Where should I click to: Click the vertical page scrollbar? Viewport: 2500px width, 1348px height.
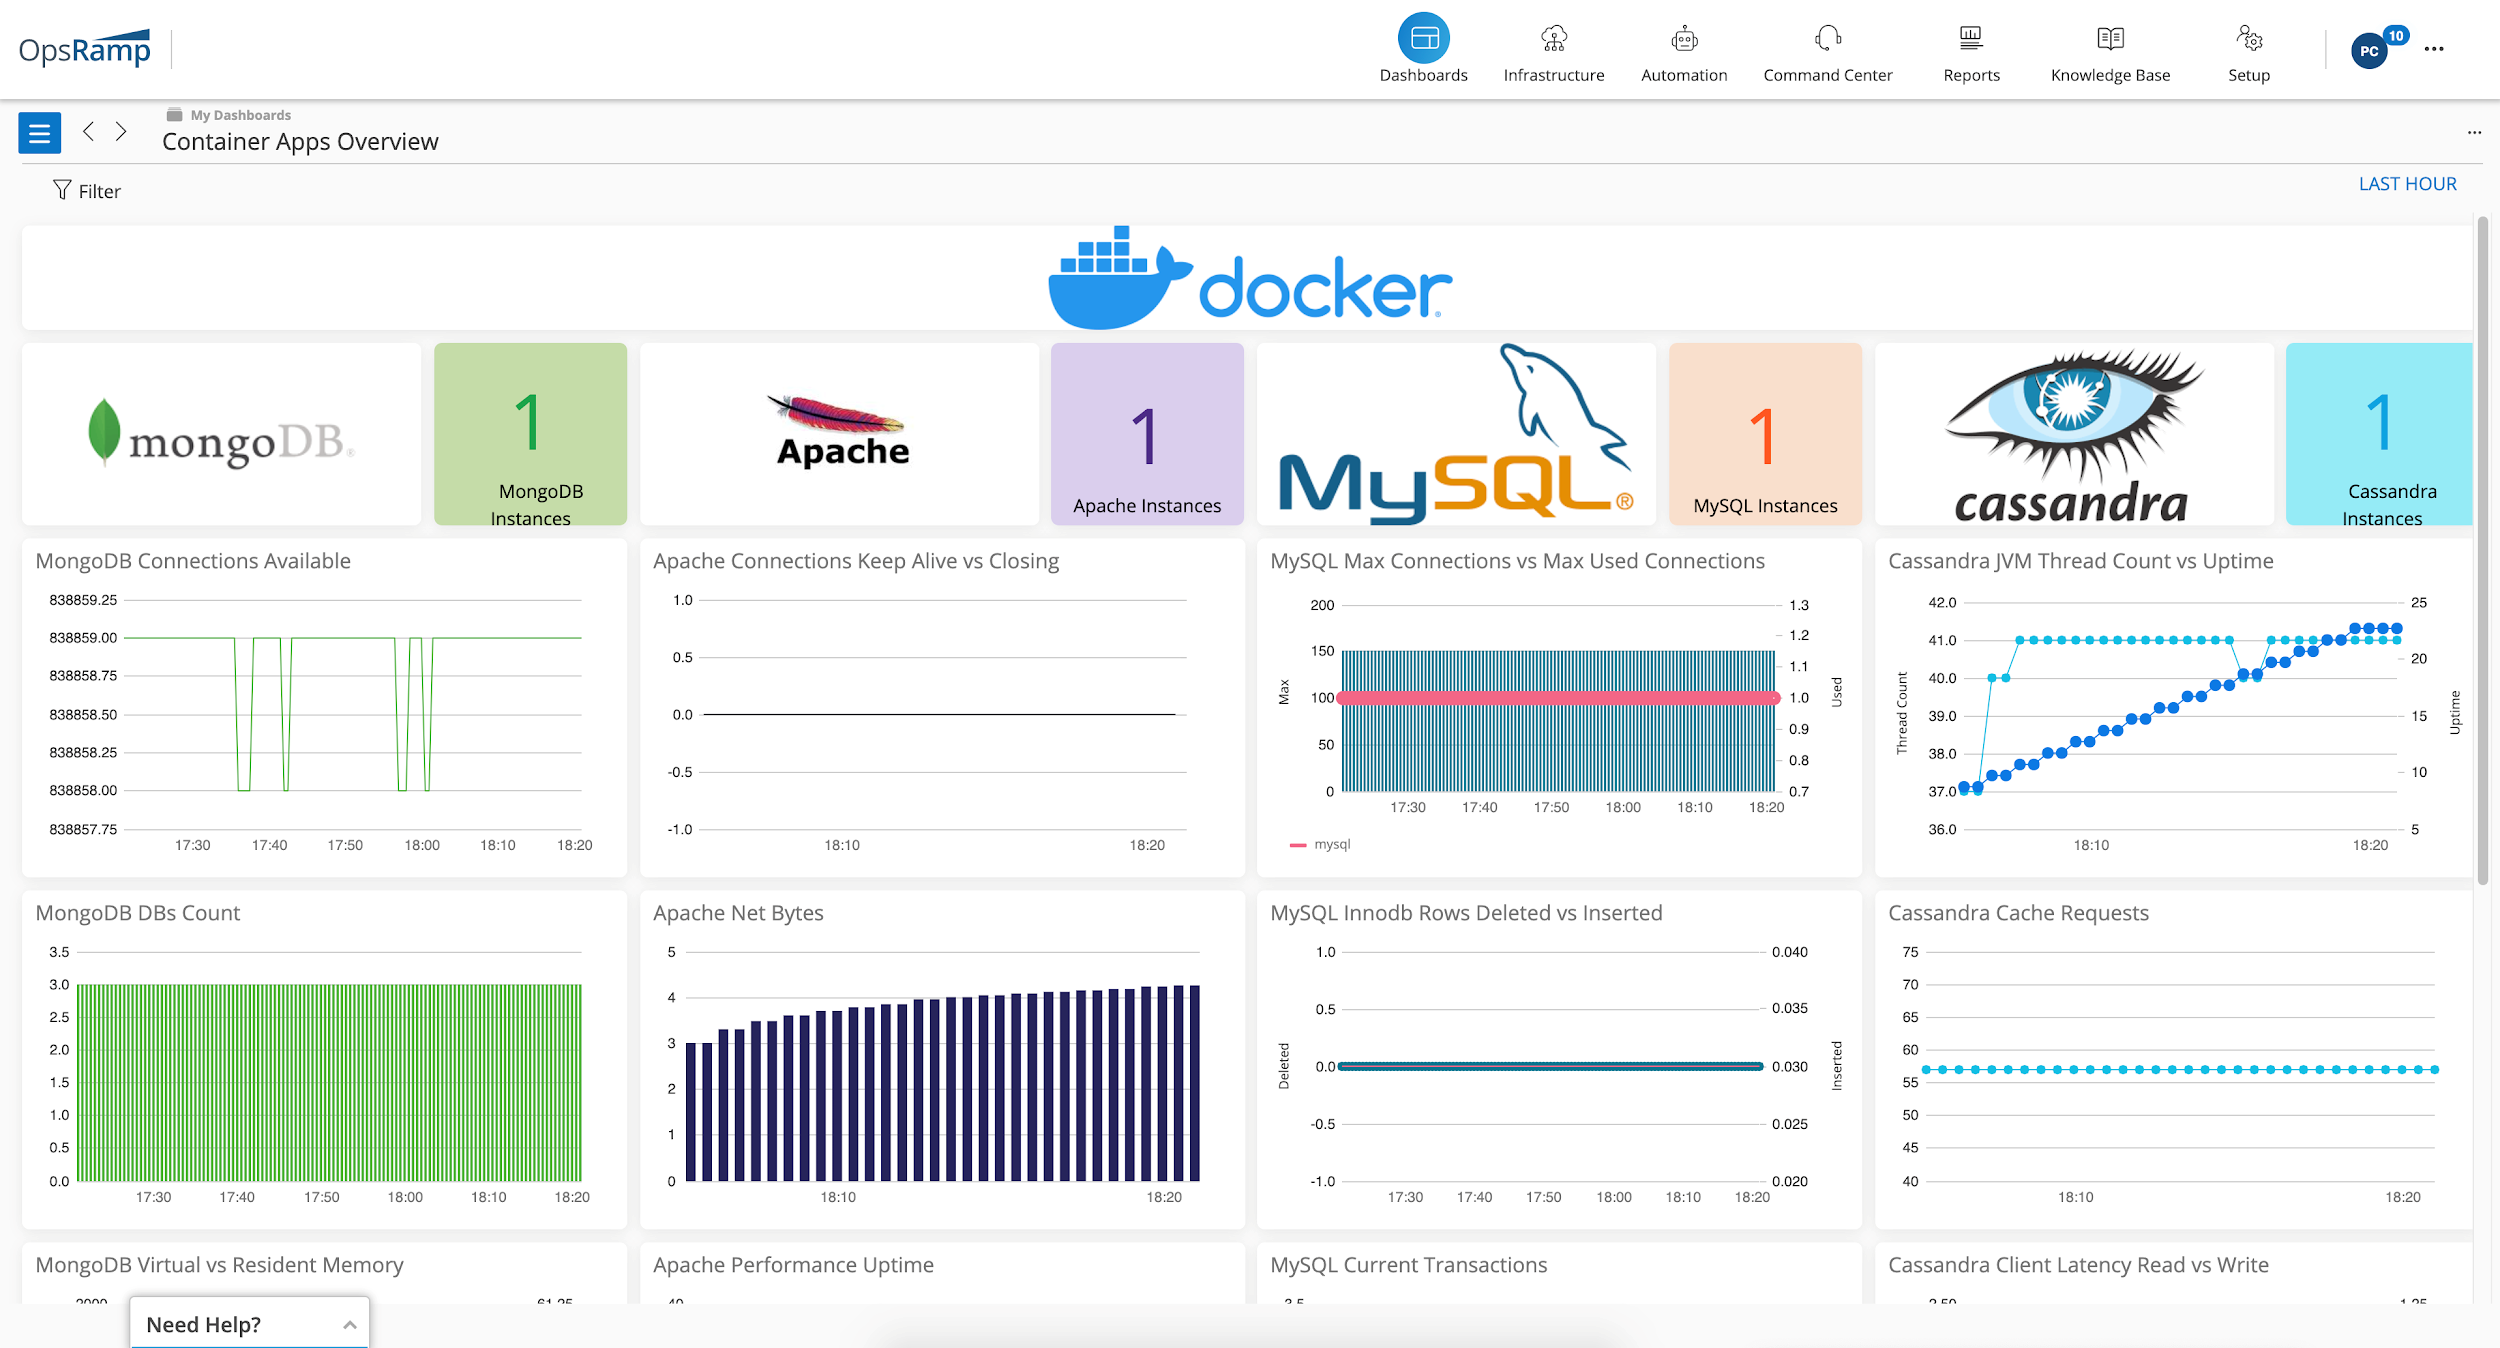2482,550
